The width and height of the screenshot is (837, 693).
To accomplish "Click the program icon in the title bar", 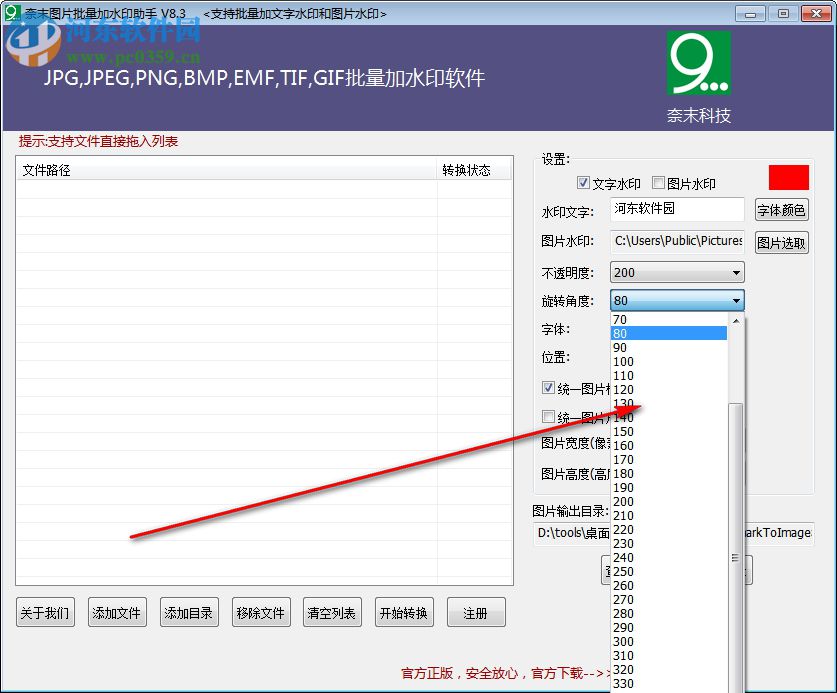I will tap(11, 13).
